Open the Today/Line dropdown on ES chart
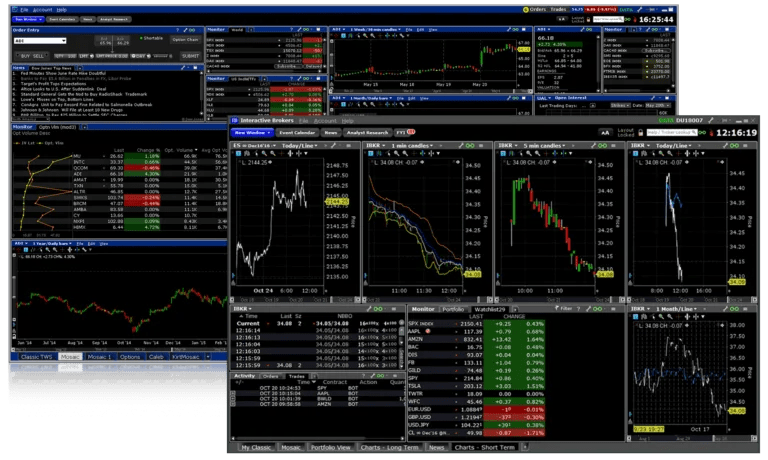Screen dimensions: 768x460 (x=300, y=145)
